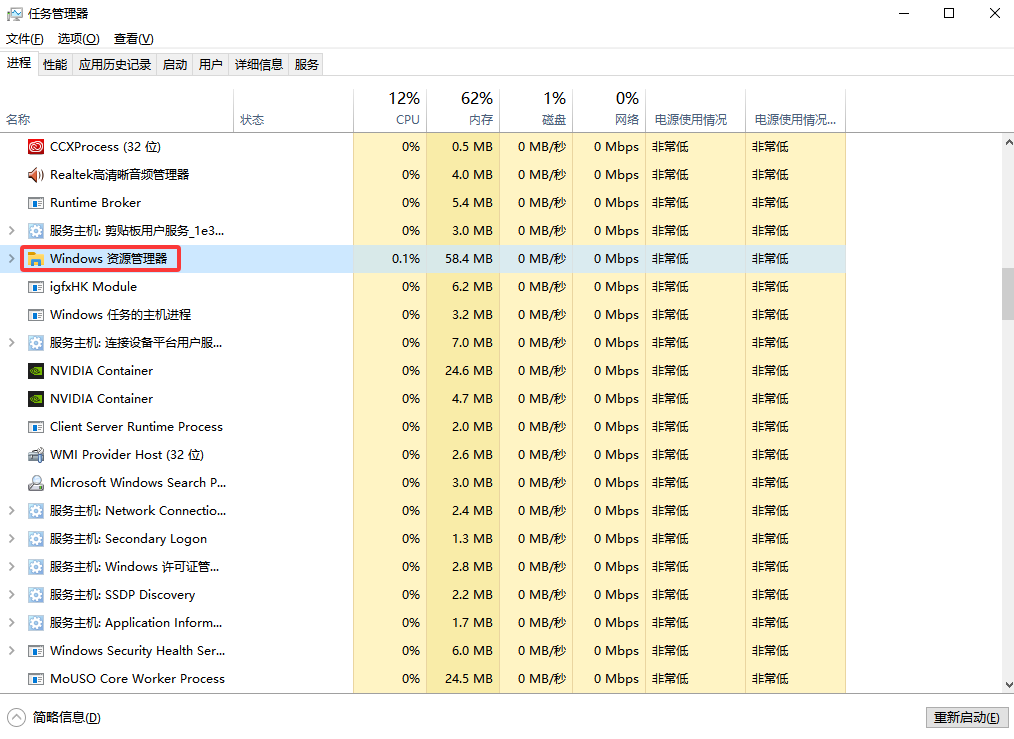Viewport: 1014px width, 739px height.
Task: Click the MoUSO Core Worker Process icon
Action: [x=36, y=679]
